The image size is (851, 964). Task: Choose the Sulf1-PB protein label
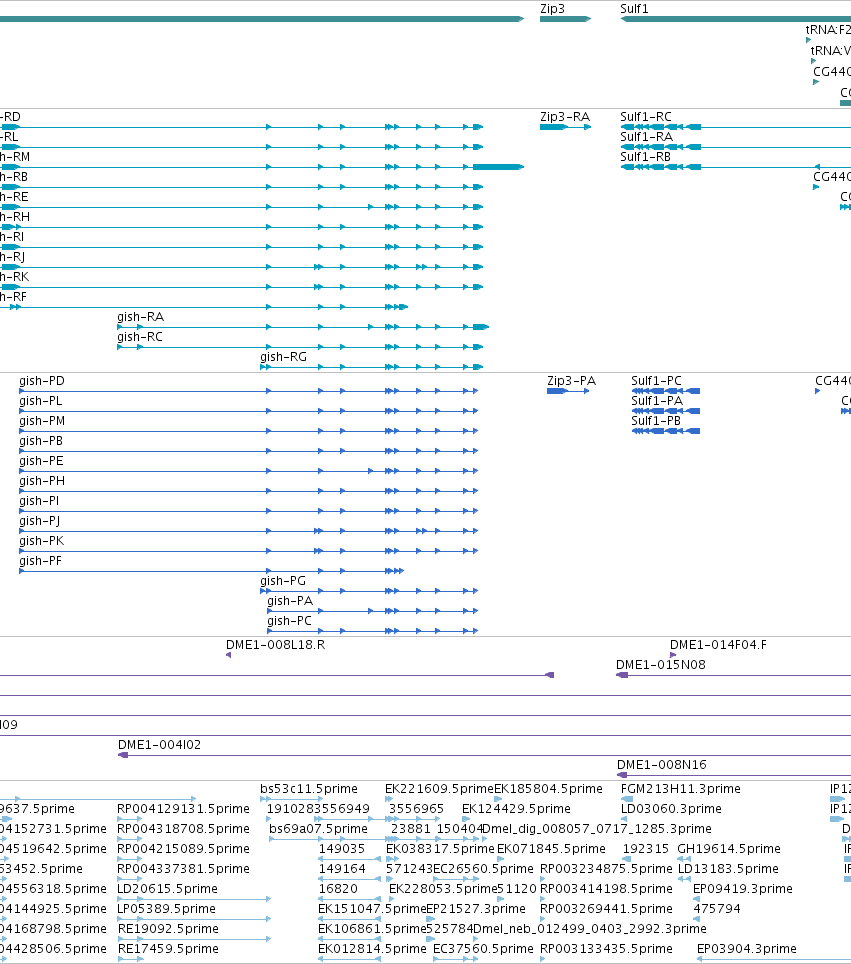pyautogui.click(x=655, y=421)
